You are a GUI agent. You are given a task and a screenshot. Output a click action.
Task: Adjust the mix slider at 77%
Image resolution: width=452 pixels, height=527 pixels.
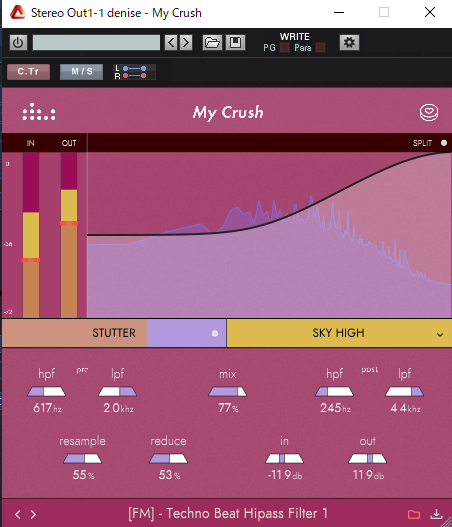tap(228, 392)
